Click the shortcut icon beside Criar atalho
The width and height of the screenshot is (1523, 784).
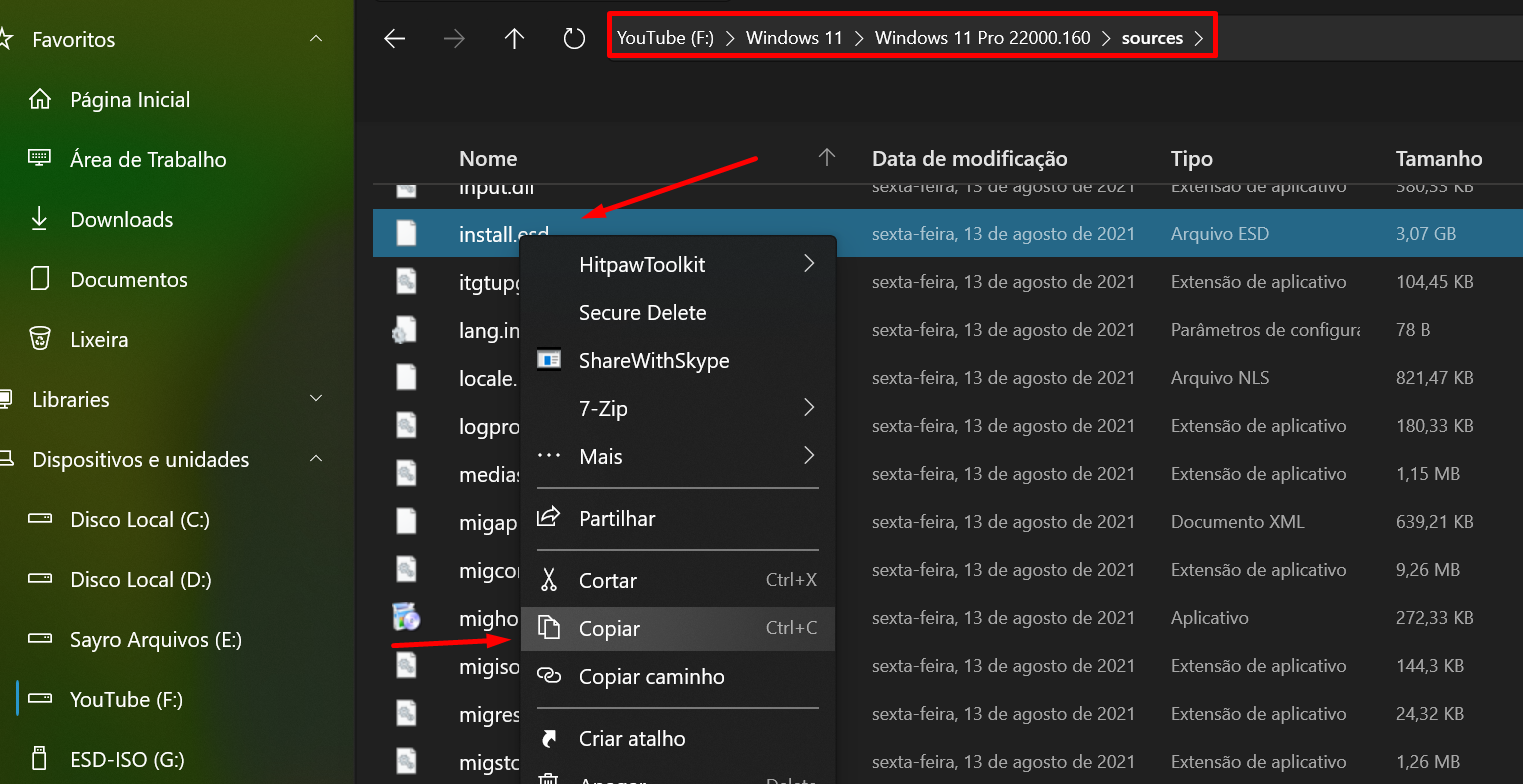click(x=549, y=738)
